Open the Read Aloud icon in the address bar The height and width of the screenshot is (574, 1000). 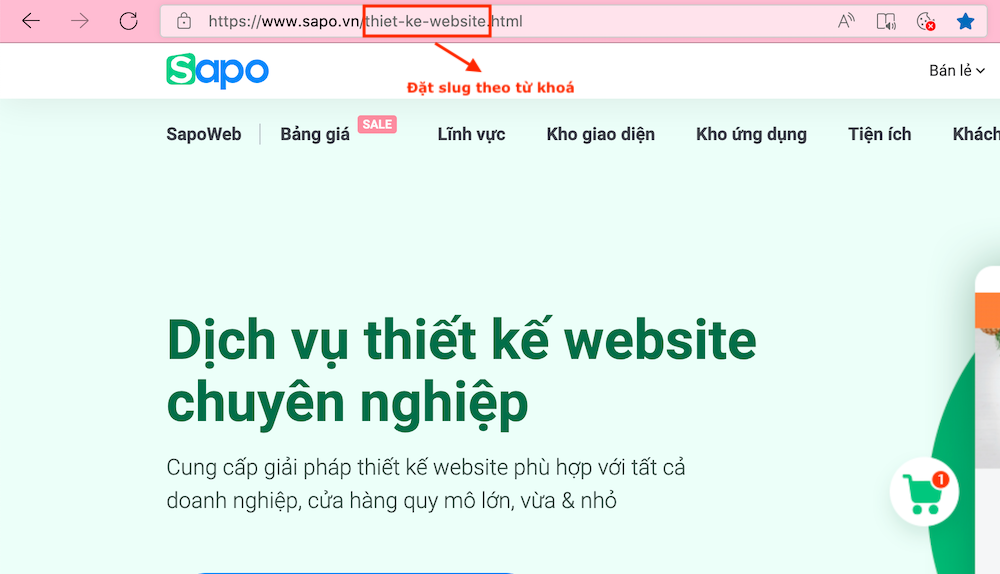pyautogui.click(x=846, y=21)
